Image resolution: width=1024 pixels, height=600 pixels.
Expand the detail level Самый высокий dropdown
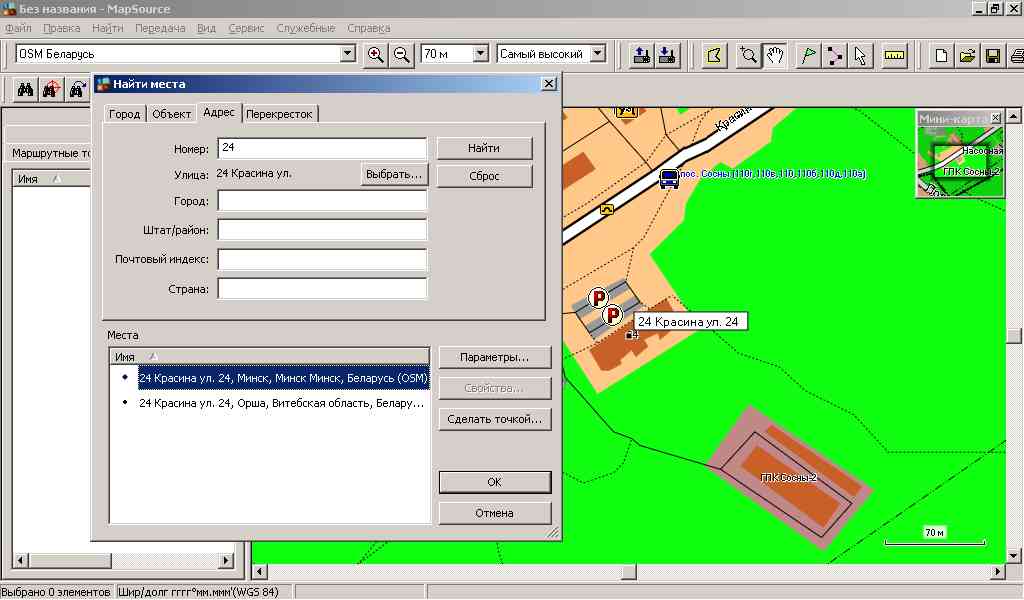click(x=598, y=54)
